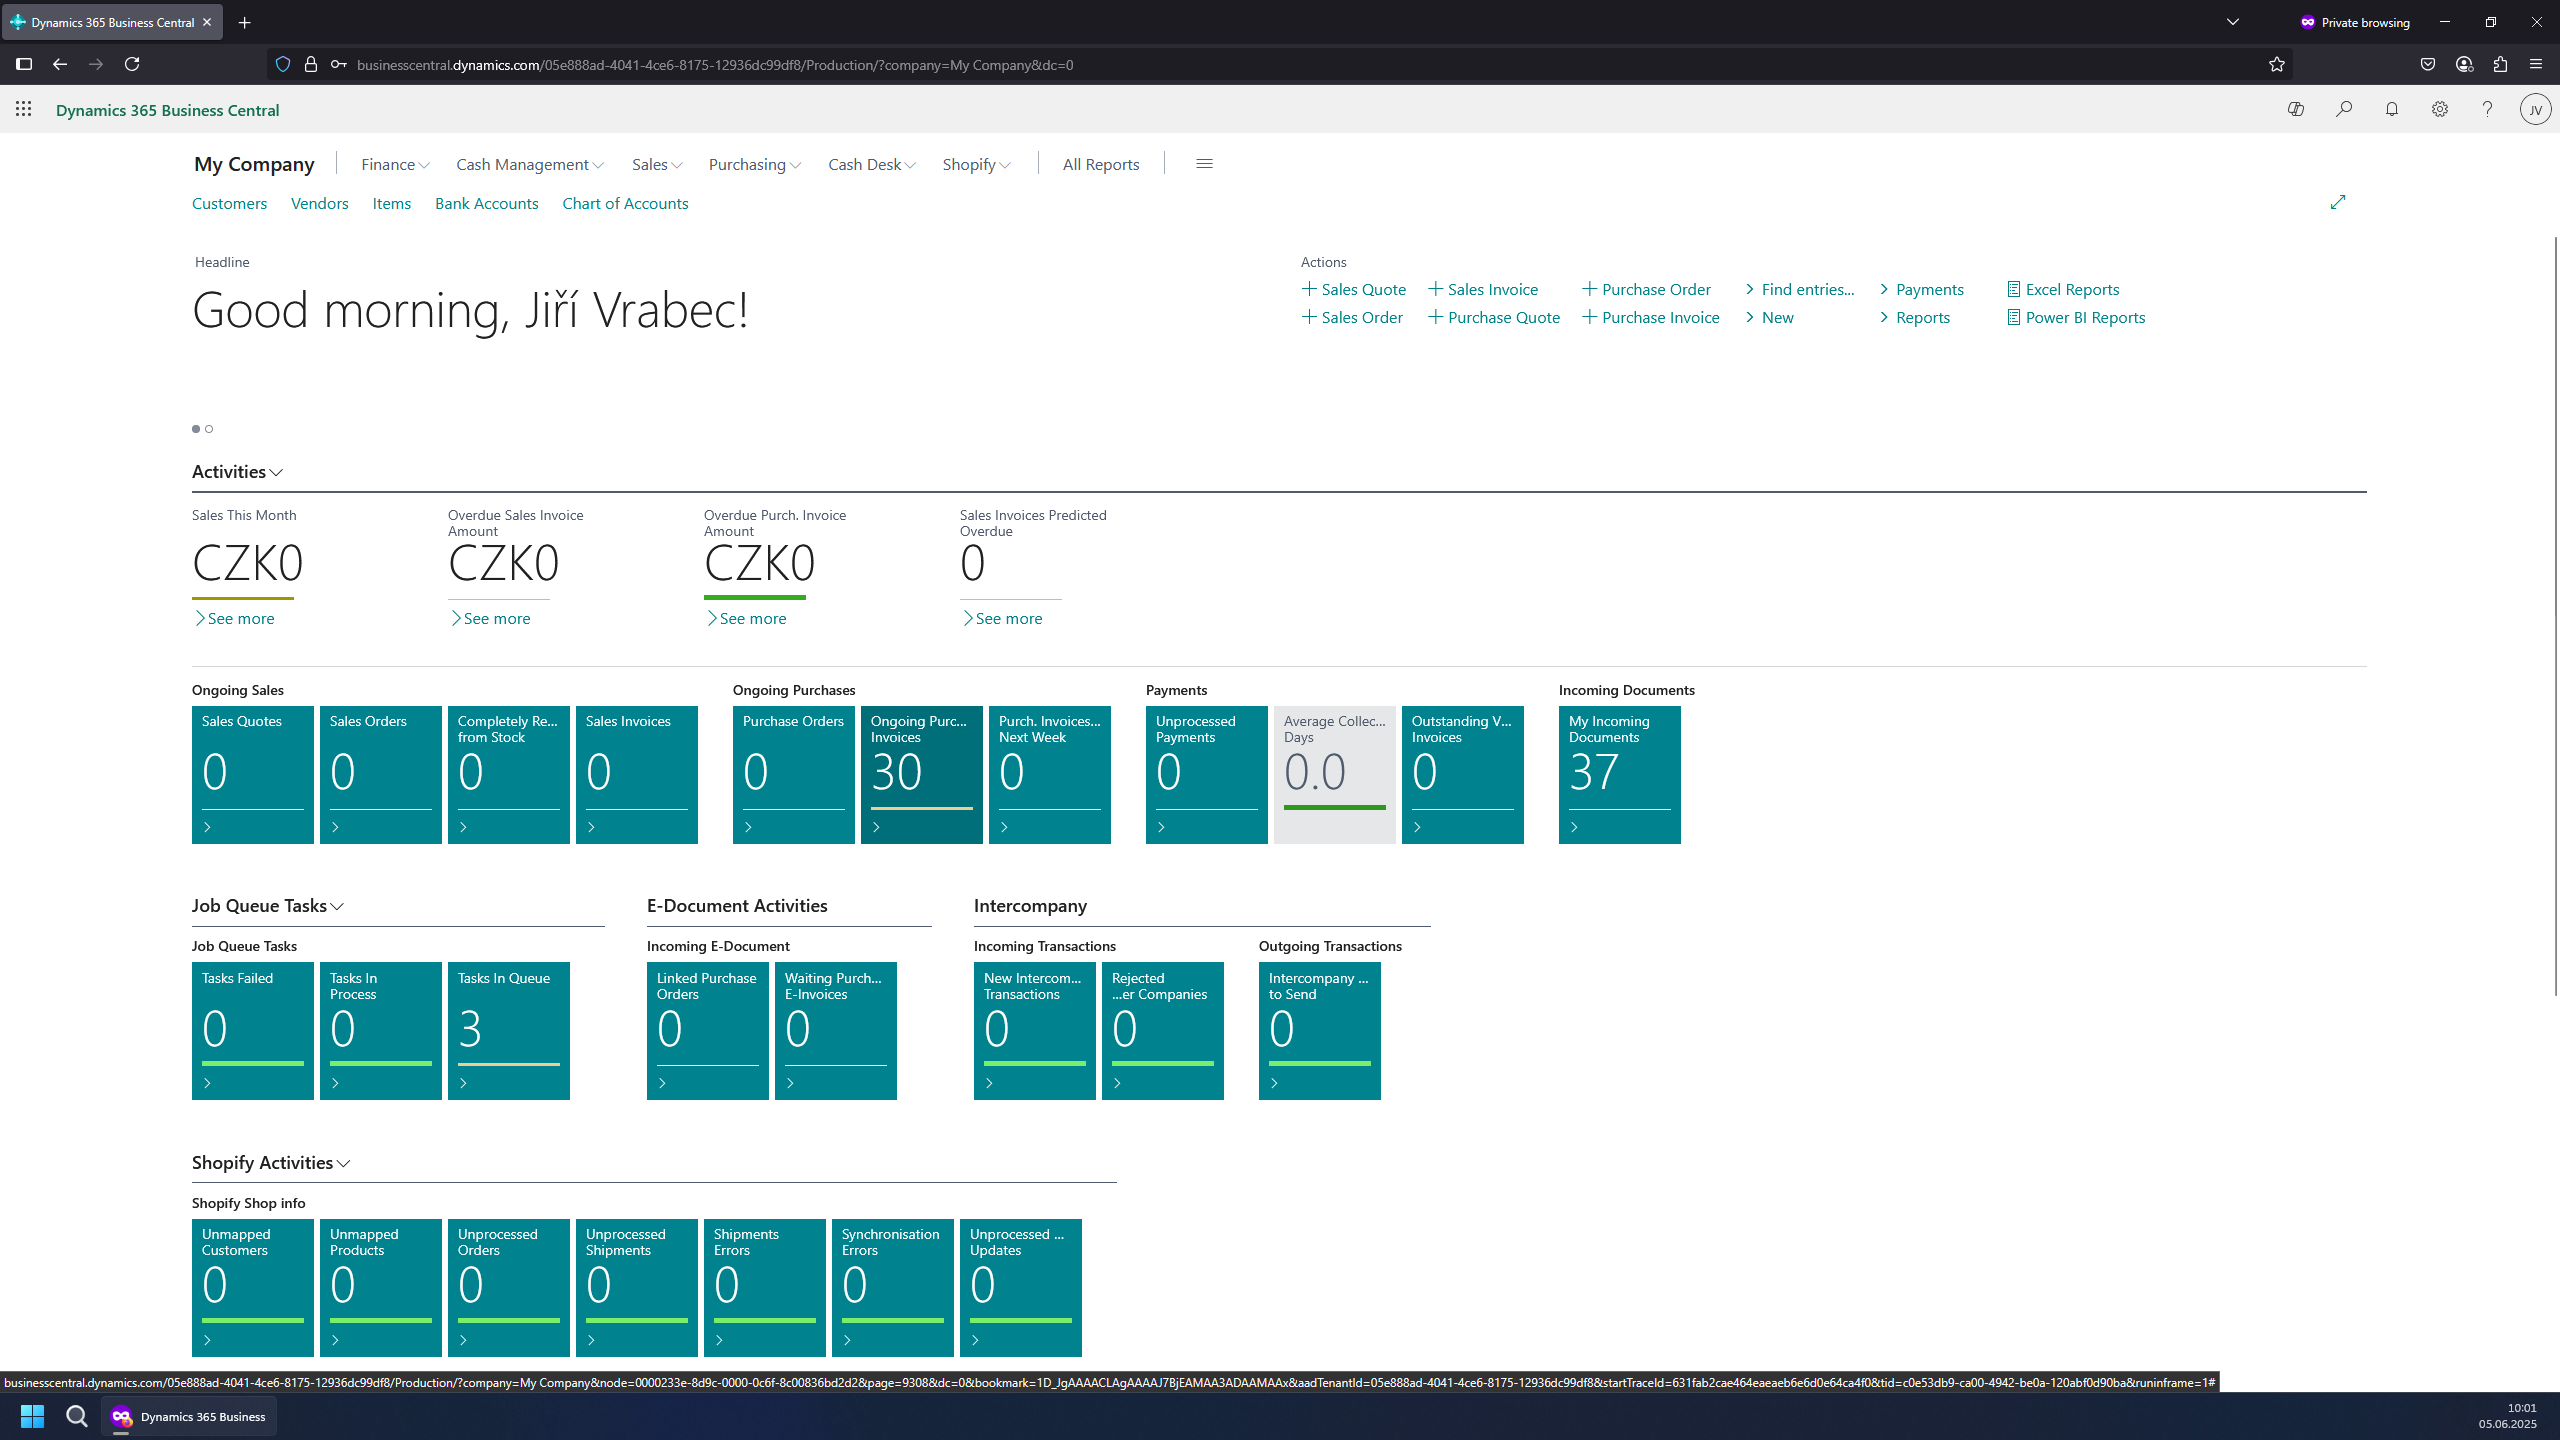Click the site lock icon in address bar

point(311,64)
